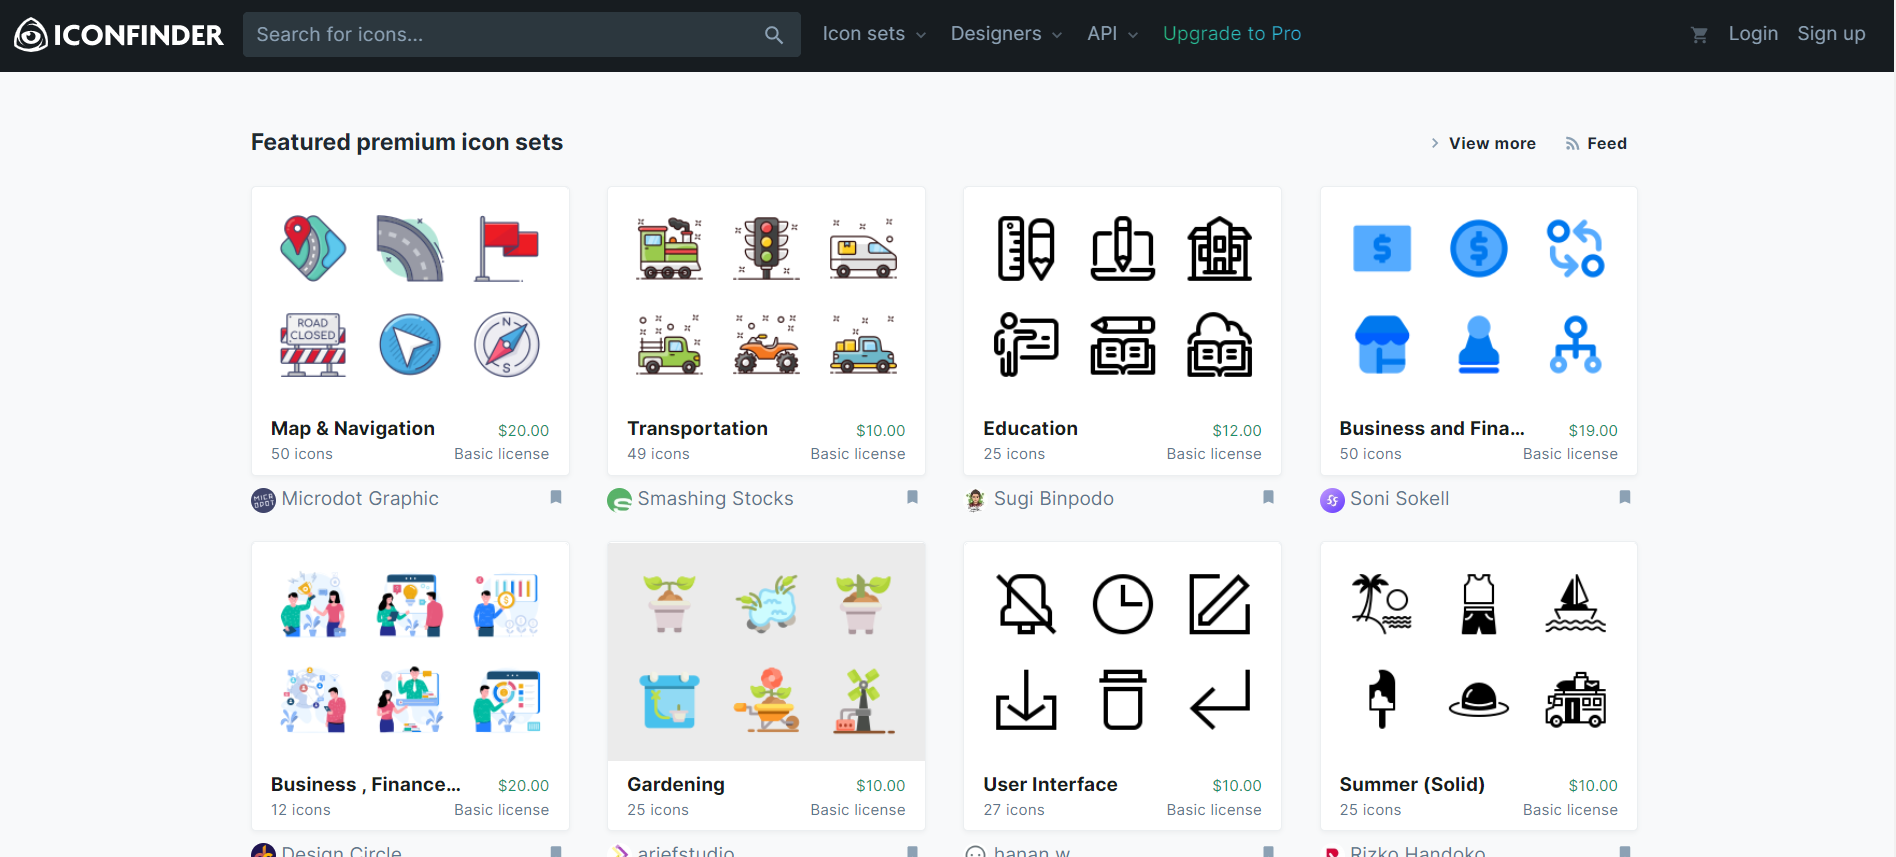Viewport: 1896px width, 857px height.
Task: Click the search magnifier icon
Action: [773, 35]
